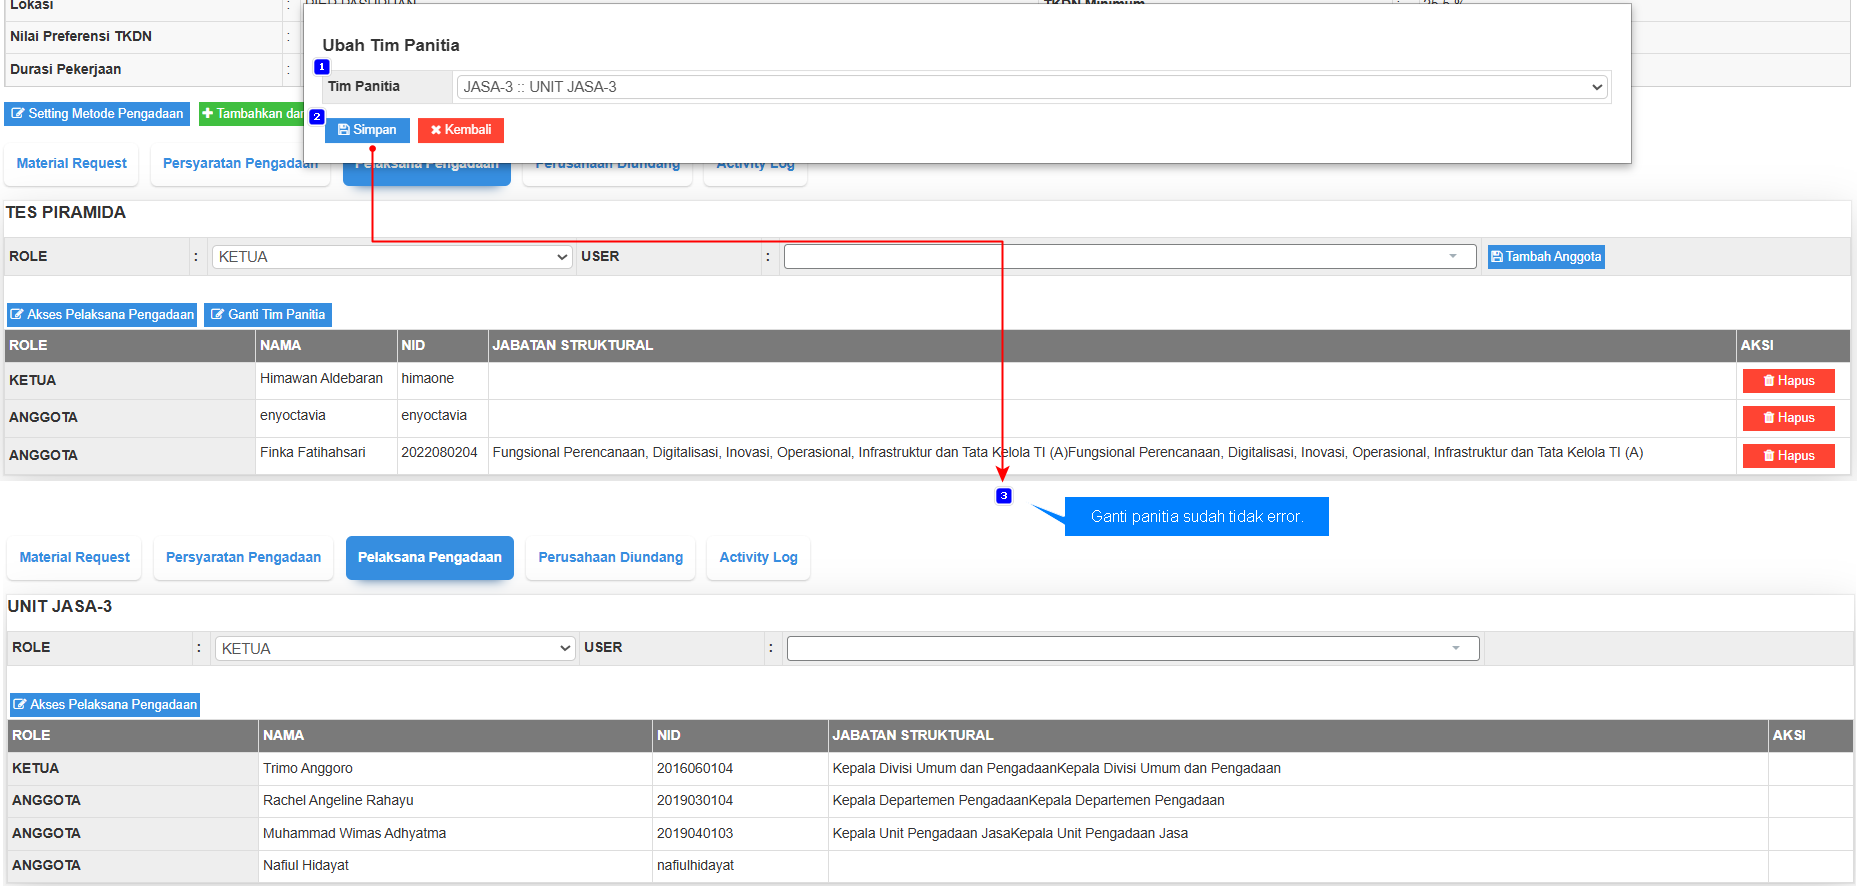Expand ROLE dropdown under TES PIRAMIDA
1857x886 pixels.
(x=391, y=257)
